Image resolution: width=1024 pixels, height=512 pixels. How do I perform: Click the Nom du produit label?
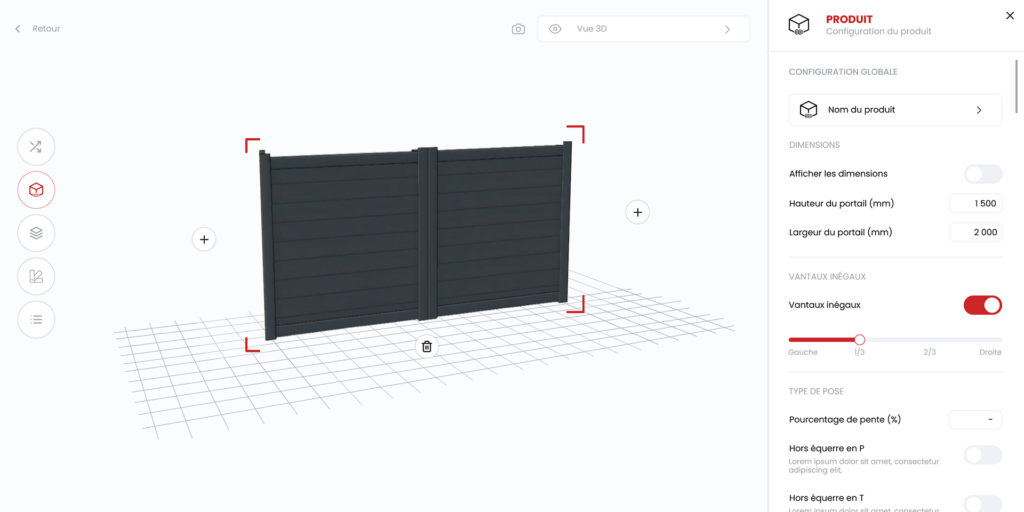point(861,110)
